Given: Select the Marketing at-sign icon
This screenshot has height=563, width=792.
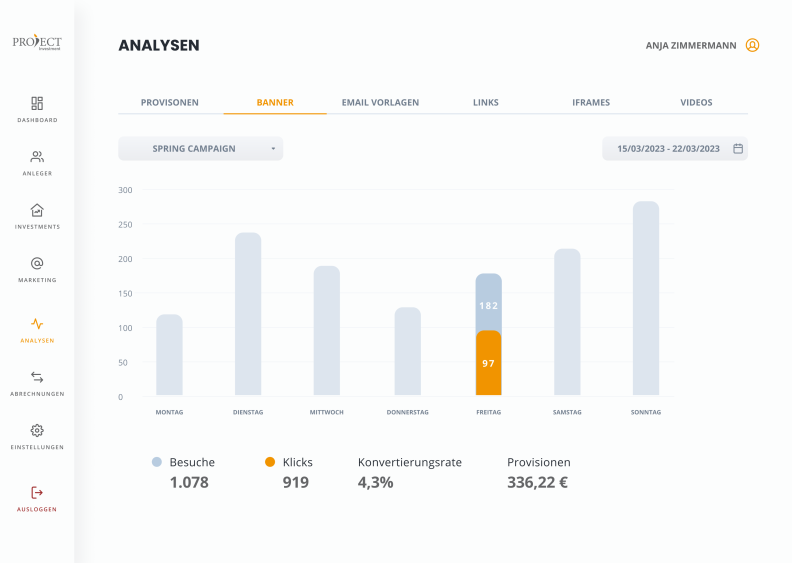Looking at the screenshot, I should 37,263.
